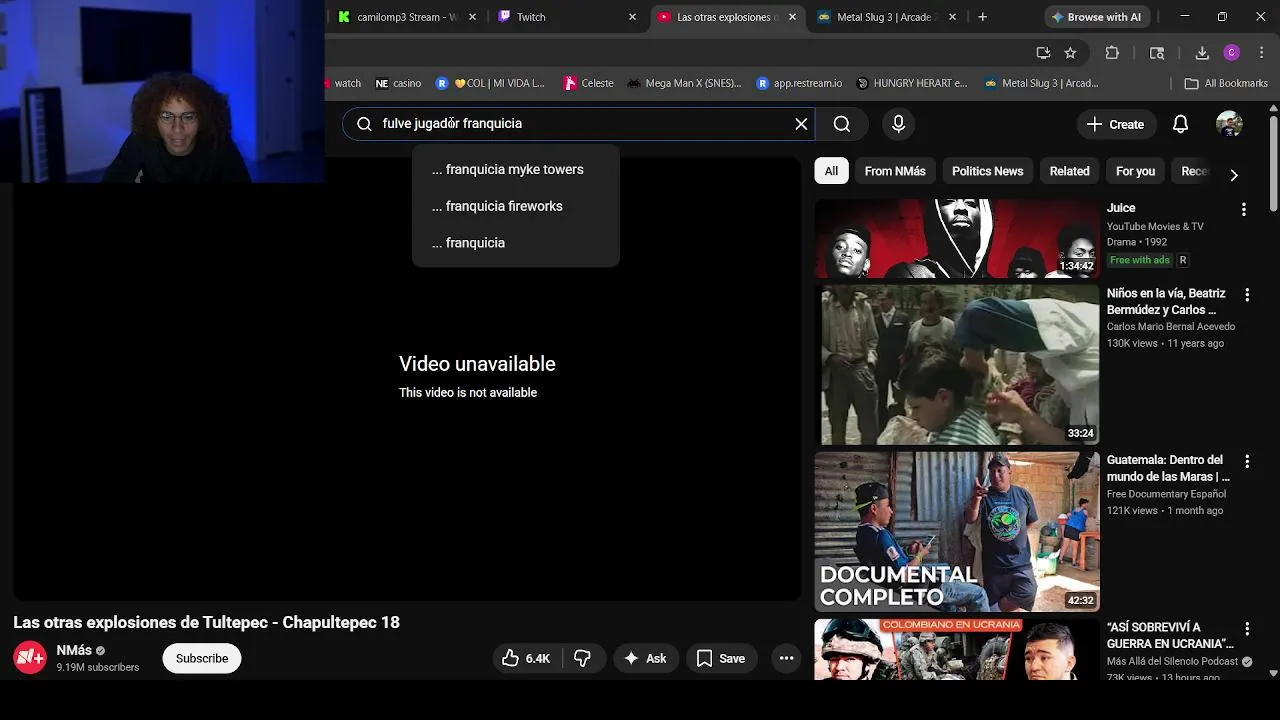The width and height of the screenshot is (1280, 720).
Task: Select the All filter chip
Action: coord(831,171)
